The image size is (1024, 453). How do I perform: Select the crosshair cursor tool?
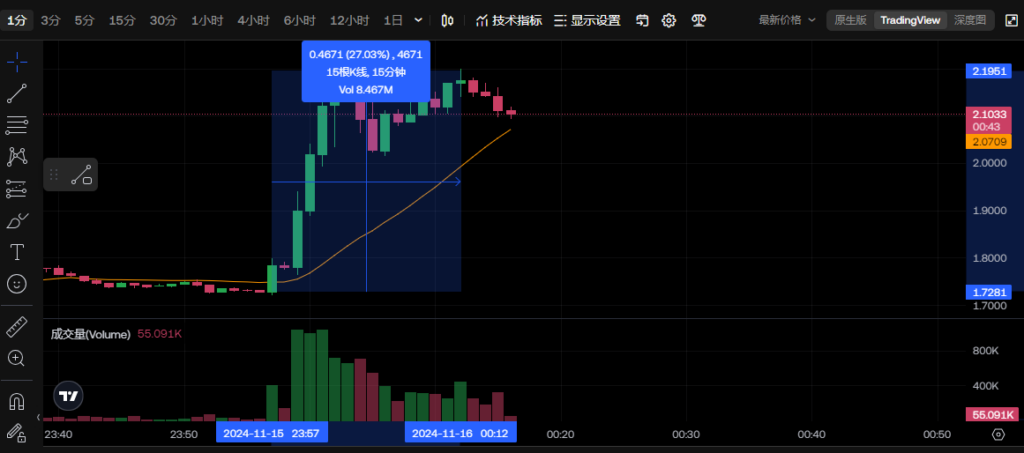(17, 62)
